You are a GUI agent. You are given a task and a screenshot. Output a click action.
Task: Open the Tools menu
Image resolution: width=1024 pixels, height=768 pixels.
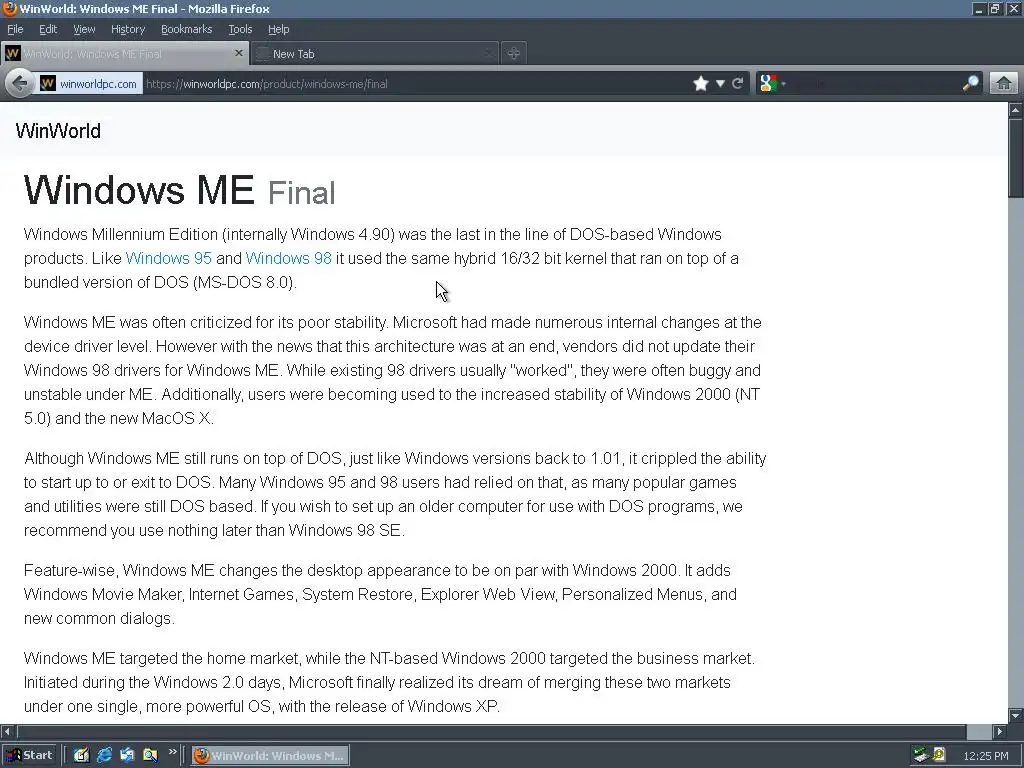pyautogui.click(x=240, y=29)
